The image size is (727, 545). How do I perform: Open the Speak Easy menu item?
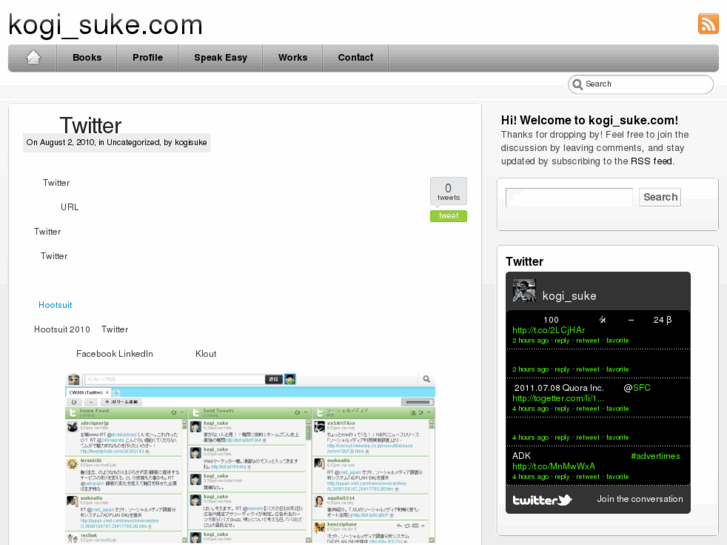[x=220, y=58]
